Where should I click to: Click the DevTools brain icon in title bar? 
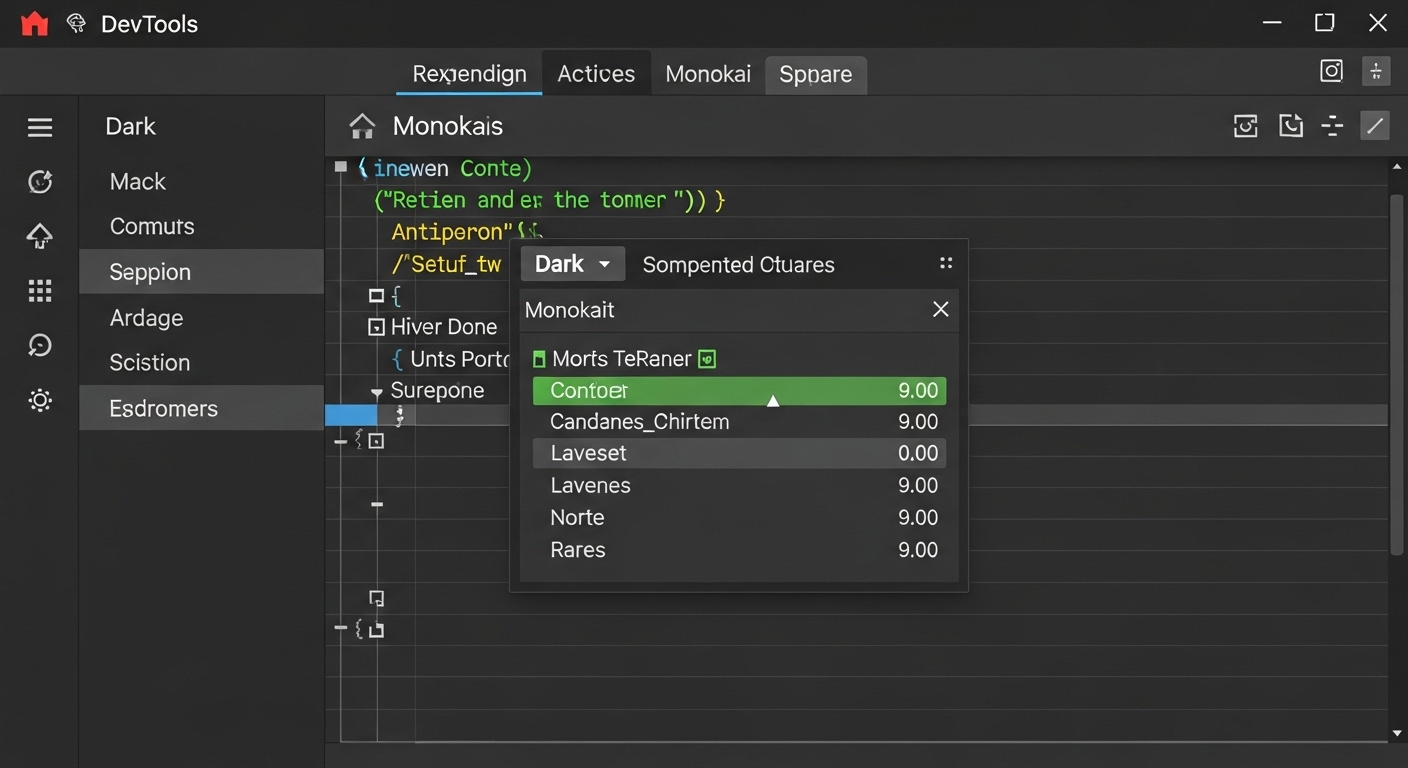coord(76,24)
